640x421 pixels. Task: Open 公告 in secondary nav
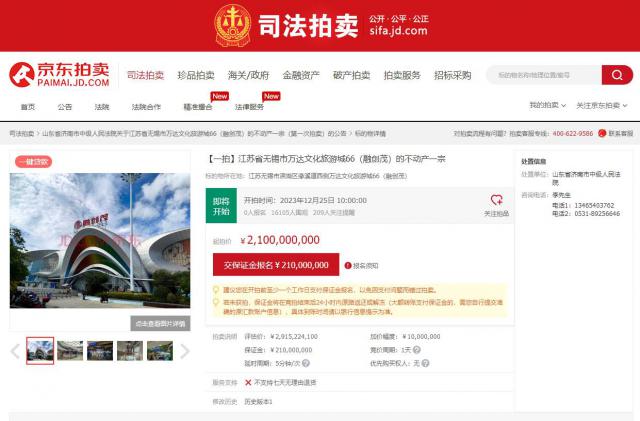[x=64, y=107]
